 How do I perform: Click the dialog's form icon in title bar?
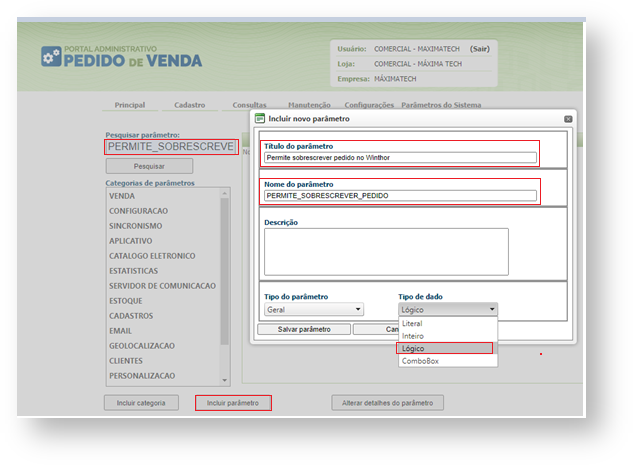260,118
